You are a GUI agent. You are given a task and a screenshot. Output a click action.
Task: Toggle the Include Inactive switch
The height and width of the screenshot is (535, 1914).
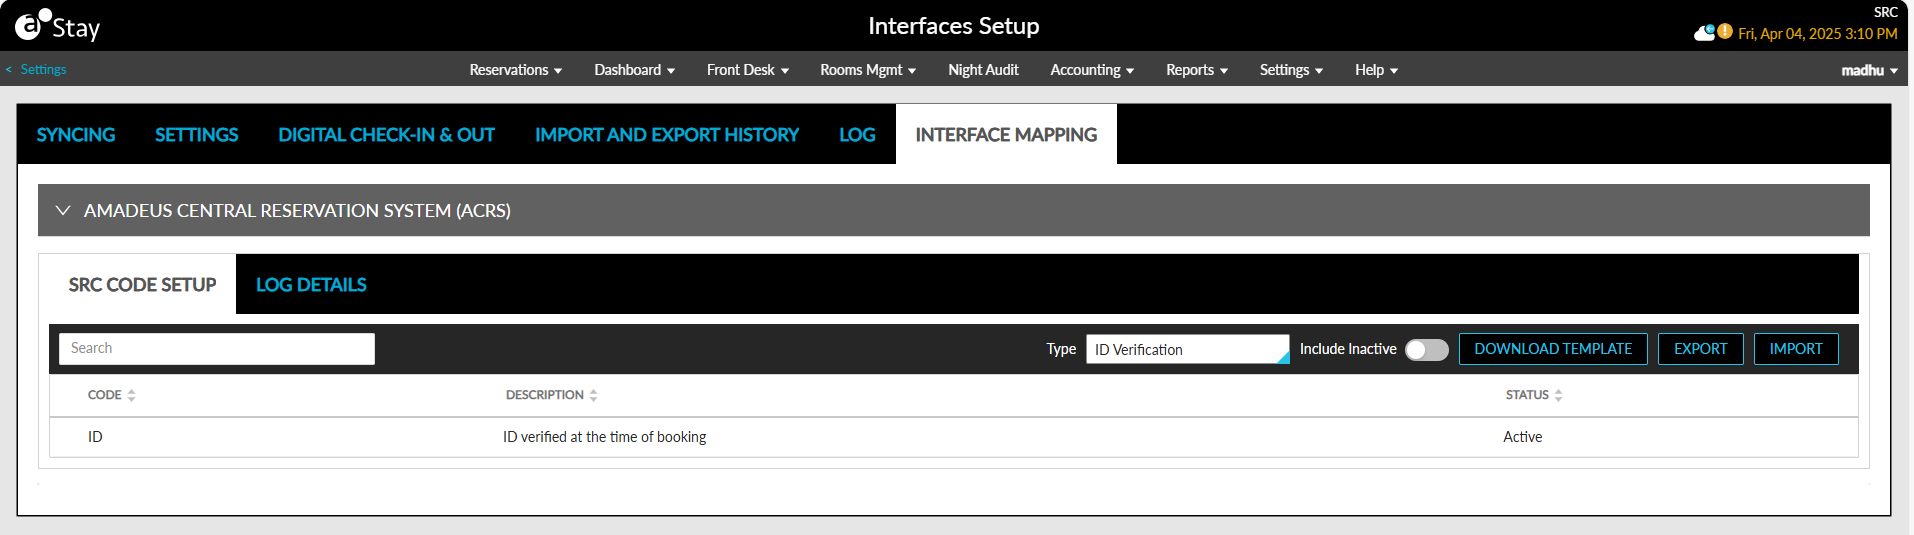1426,350
